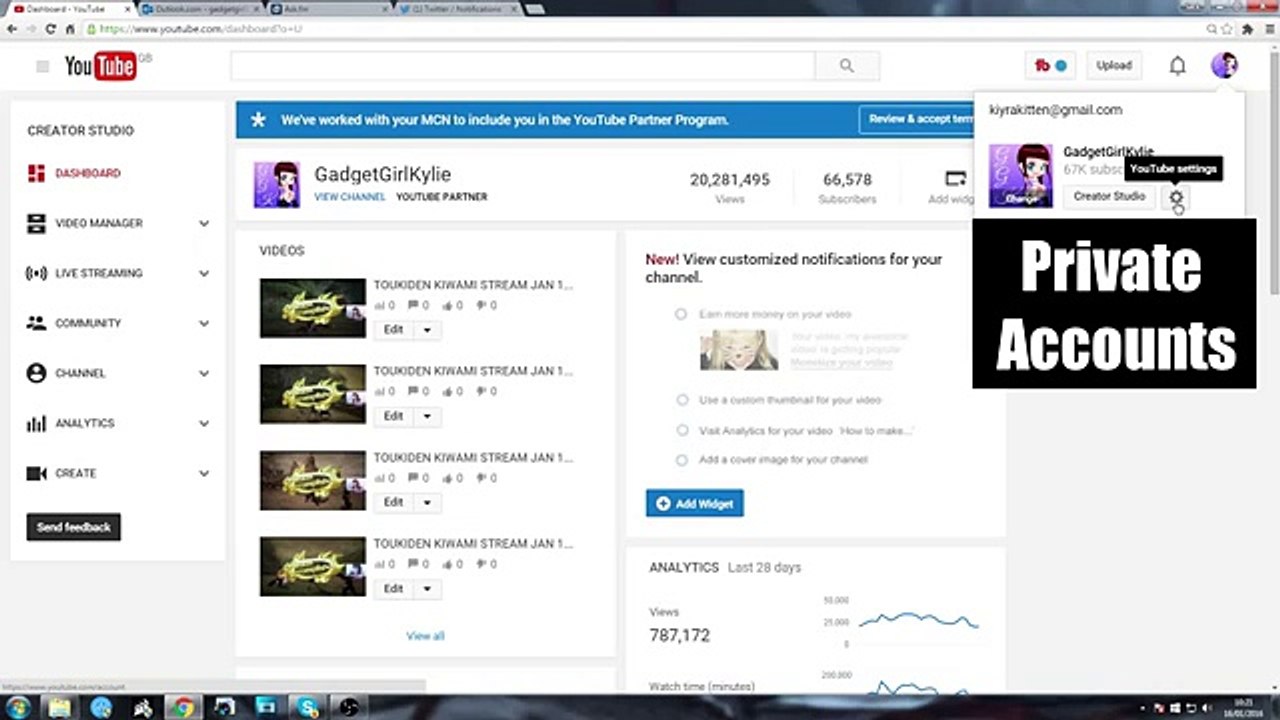1280x720 pixels.
Task: Click the Send feedback button
Action: (74, 528)
